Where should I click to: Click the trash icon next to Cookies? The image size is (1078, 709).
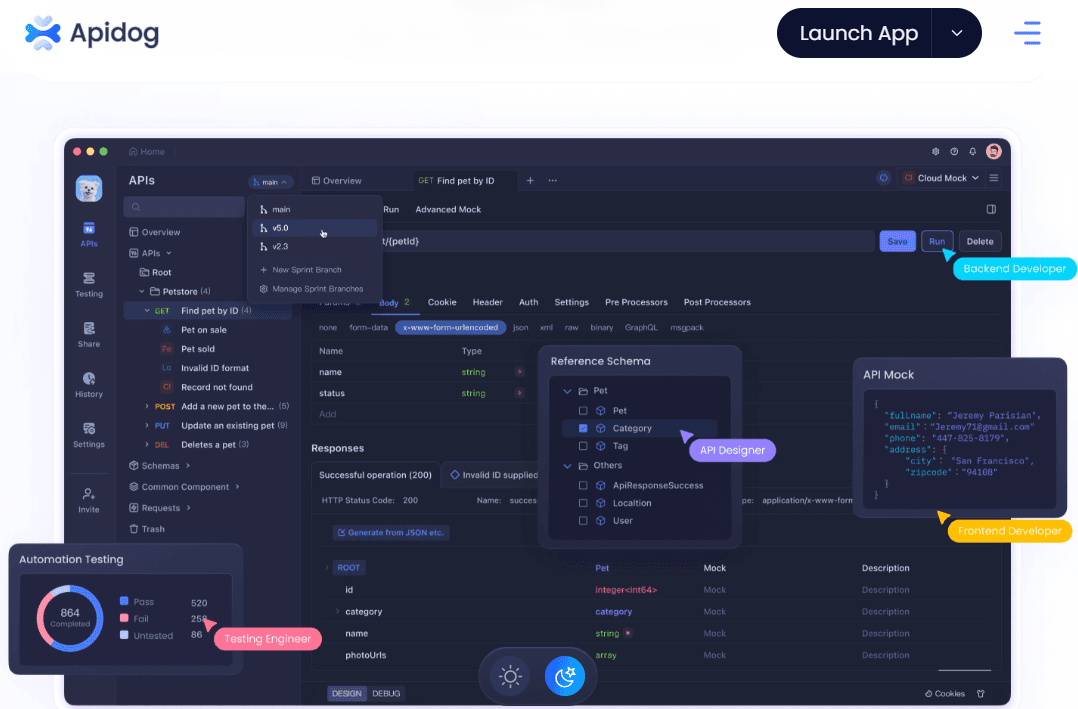980,693
